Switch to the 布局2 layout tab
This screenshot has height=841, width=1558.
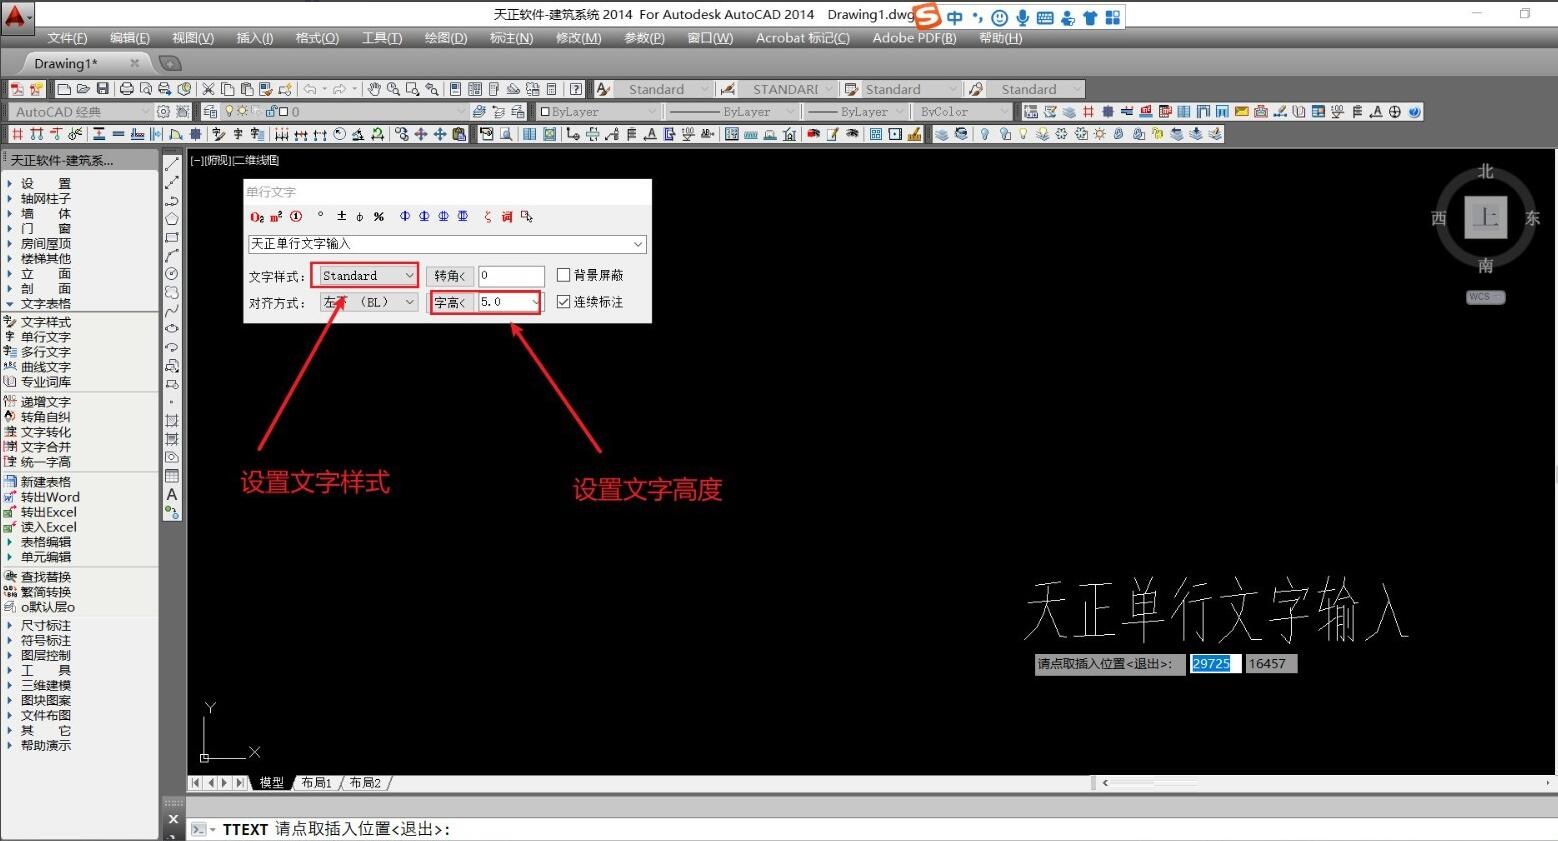tap(365, 783)
